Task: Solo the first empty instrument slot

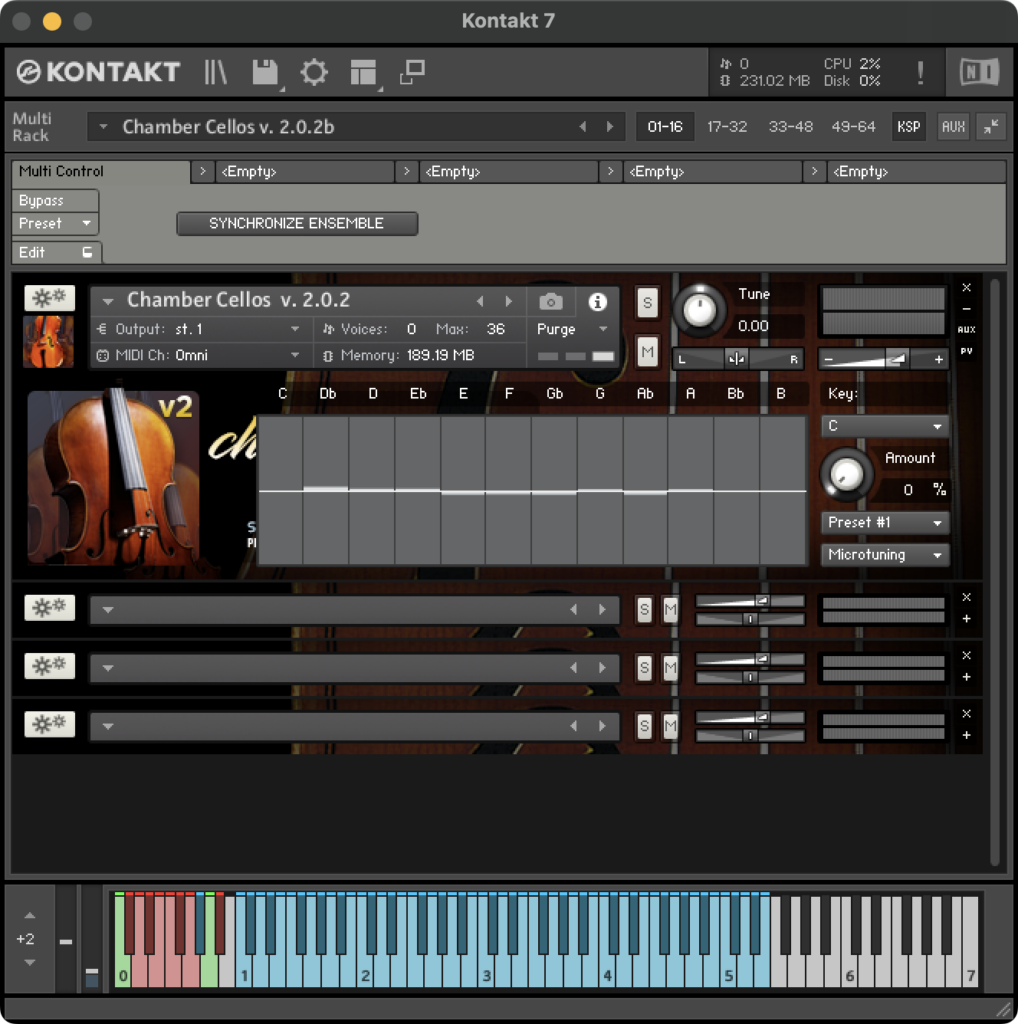Action: [x=644, y=609]
